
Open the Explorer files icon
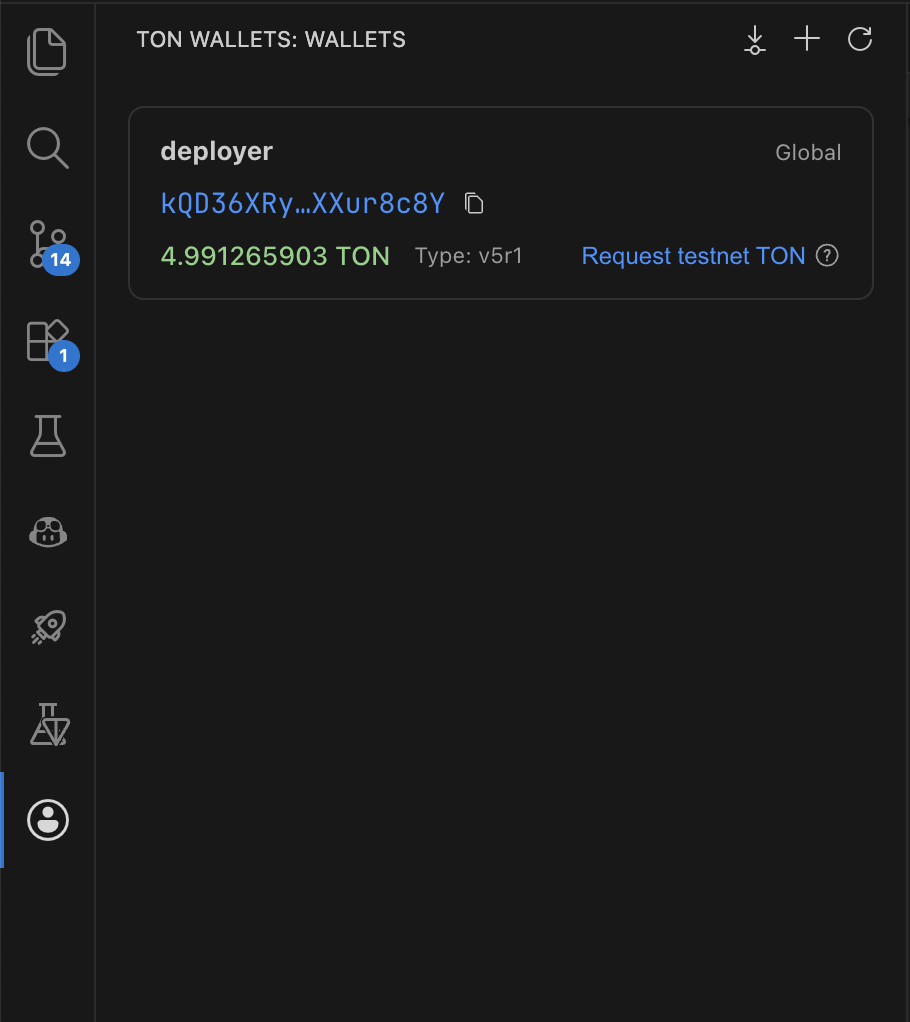pos(47,52)
